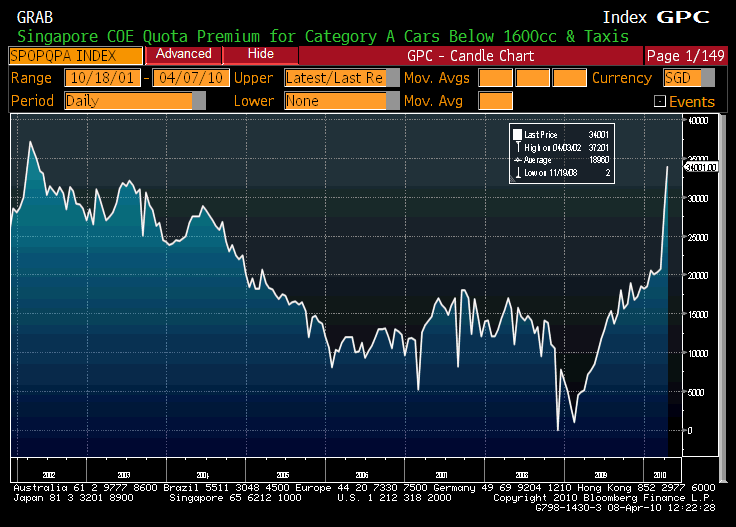736x527 pixels.
Task: Click the SPOPQPA INDEX ticker field
Action: pos(76,56)
